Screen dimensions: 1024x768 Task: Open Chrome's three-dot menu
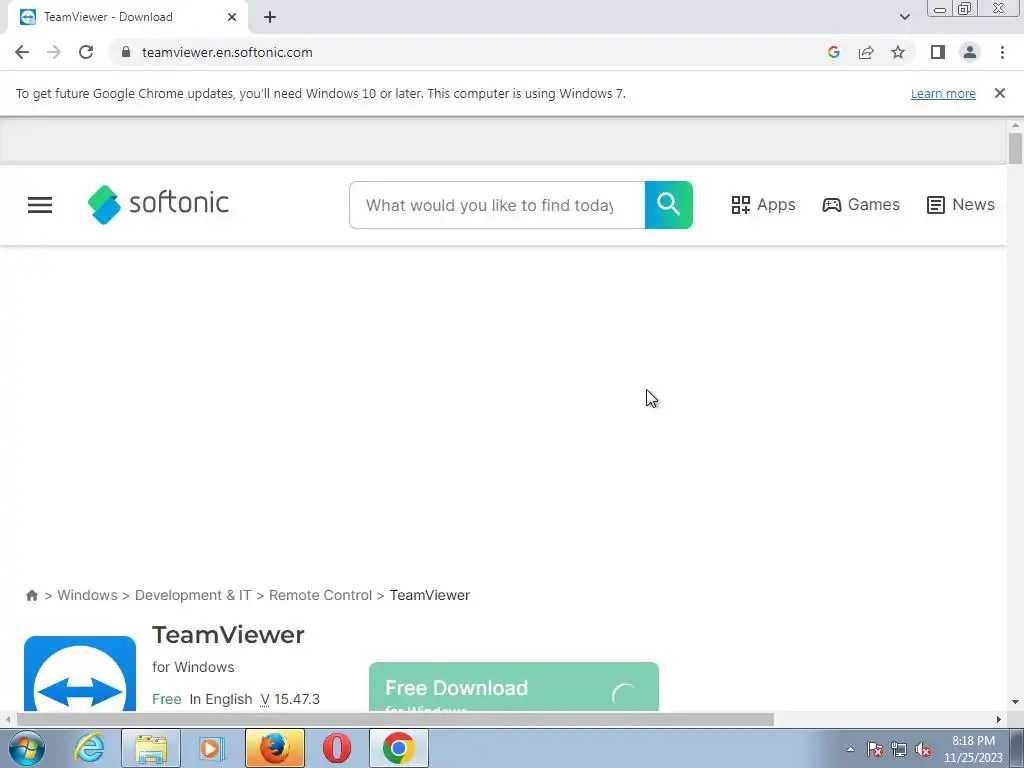point(1002,52)
